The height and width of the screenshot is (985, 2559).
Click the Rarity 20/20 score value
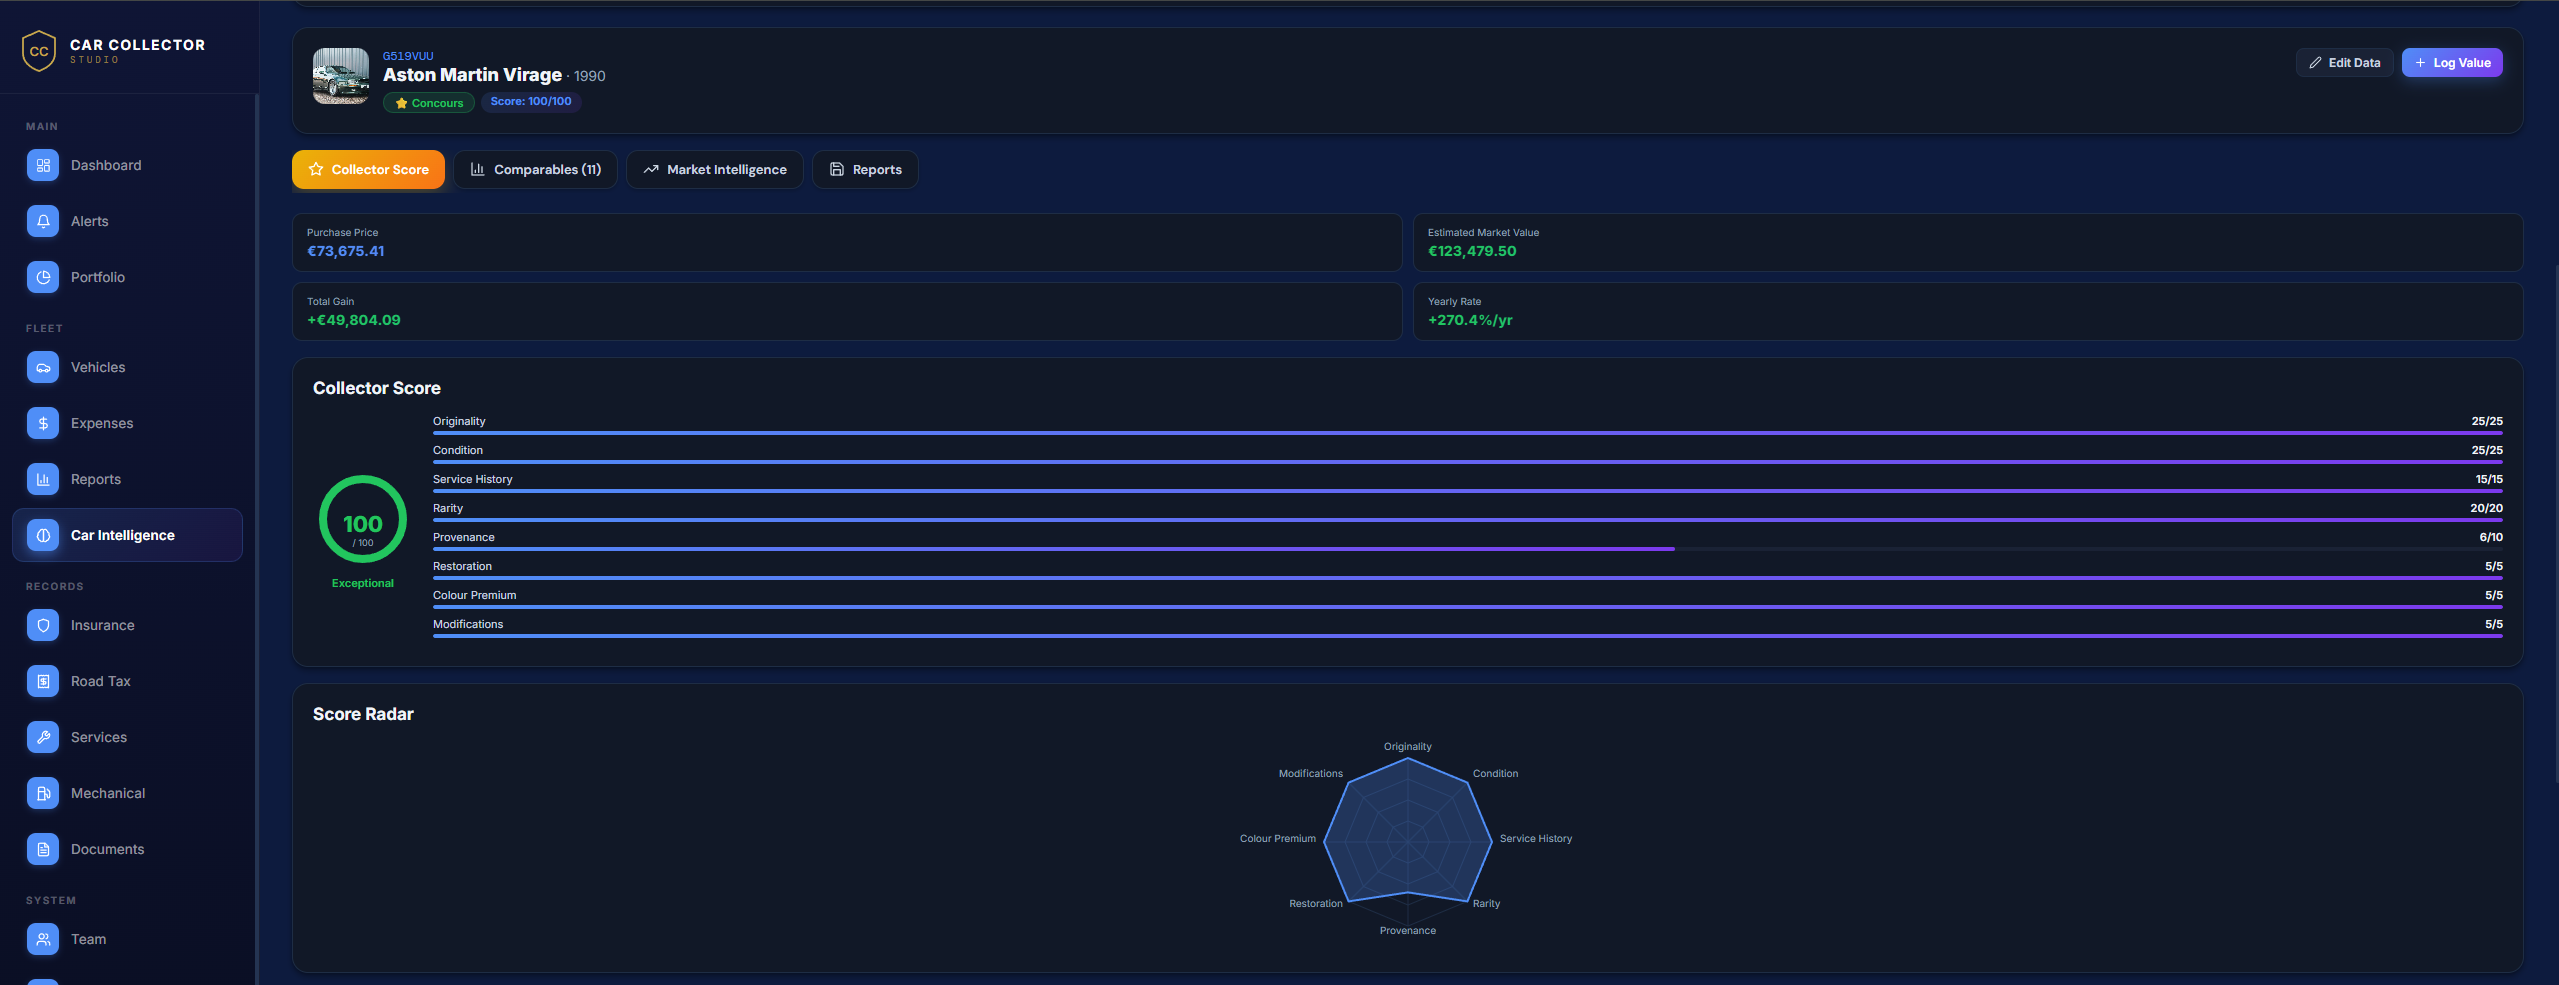tap(2486, 508)
